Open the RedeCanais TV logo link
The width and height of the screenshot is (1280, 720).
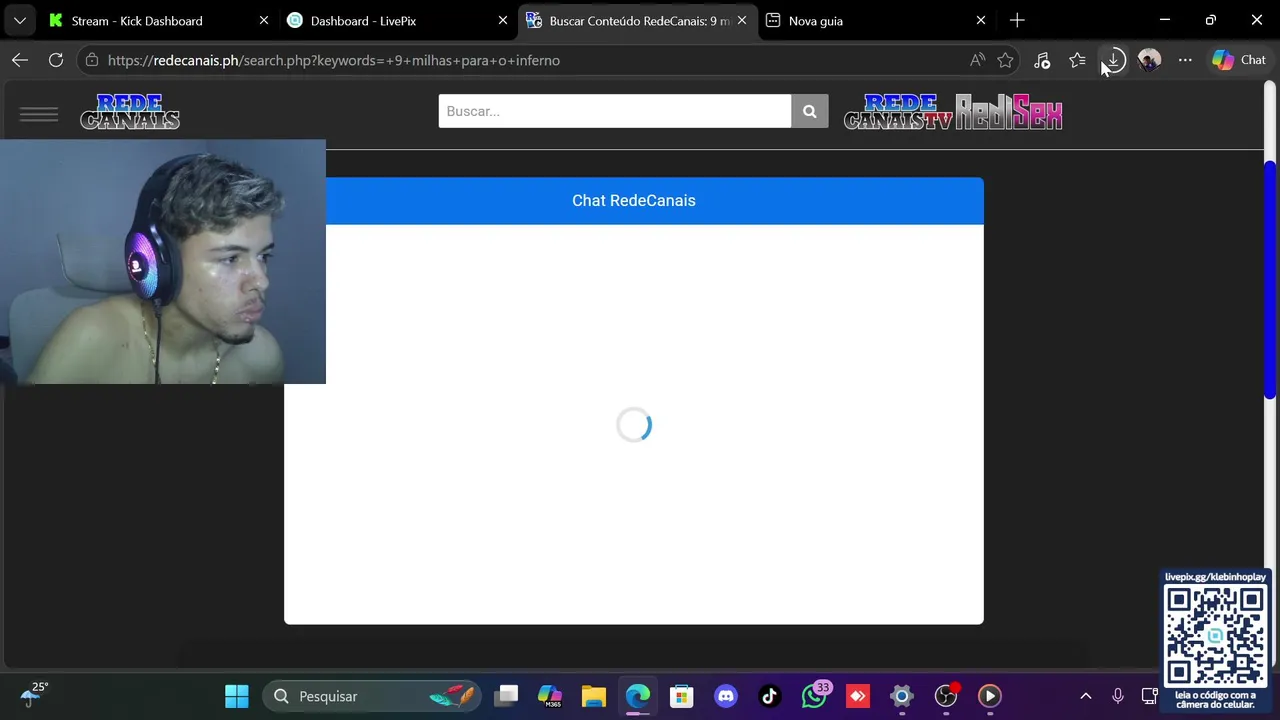point(898,112)
